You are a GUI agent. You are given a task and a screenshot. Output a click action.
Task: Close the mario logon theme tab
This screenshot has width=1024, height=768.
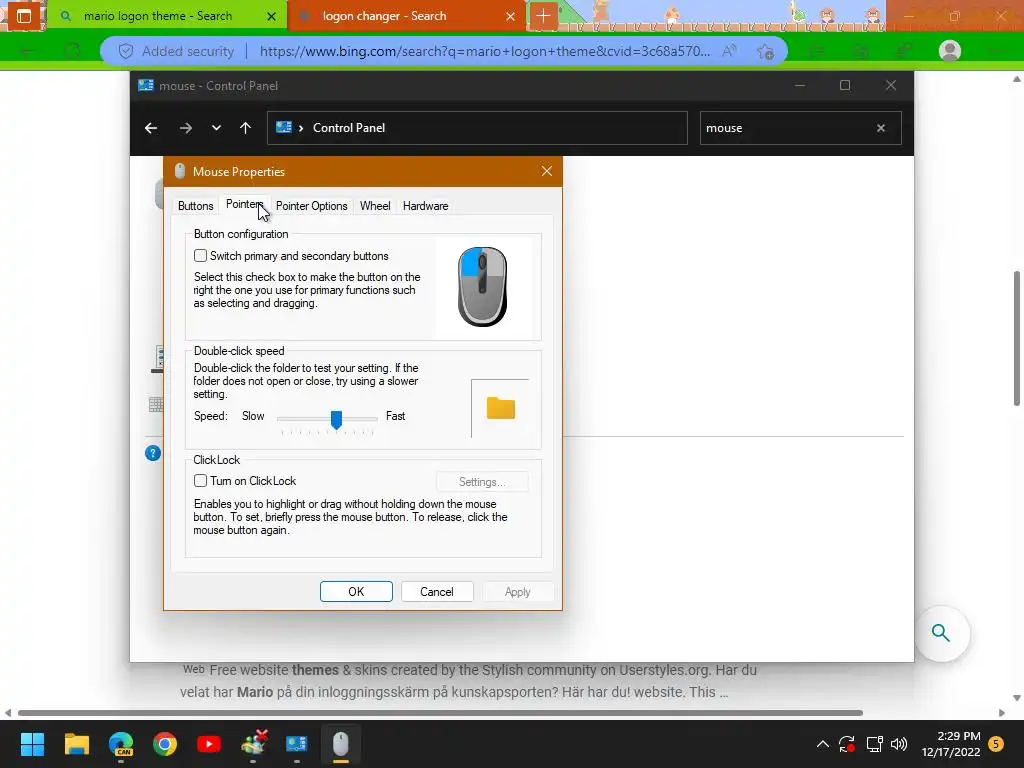(x=272, y=16)
